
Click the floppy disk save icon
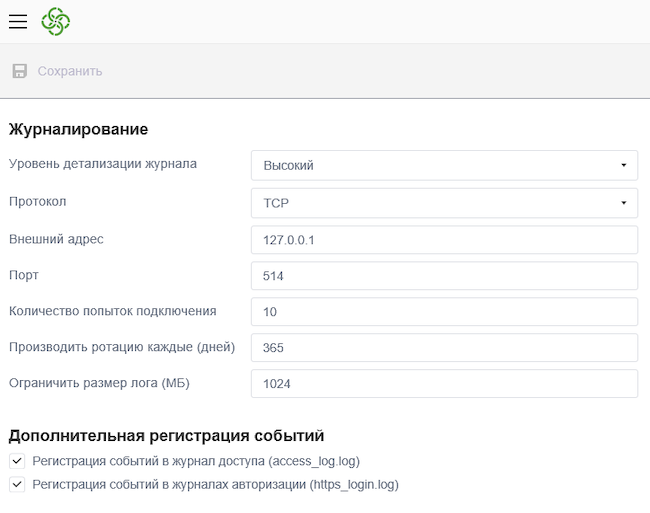[19, 71]
